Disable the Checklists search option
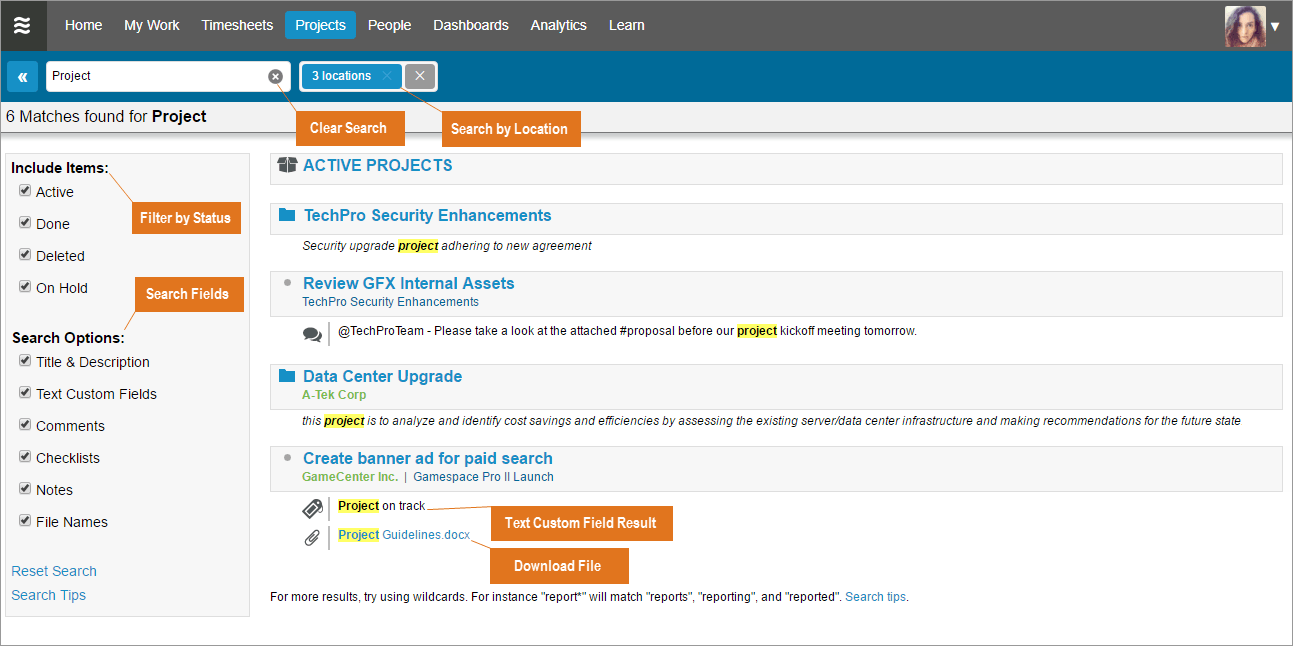The height and width of the screenshot is (646, 1293). [25, 457]
